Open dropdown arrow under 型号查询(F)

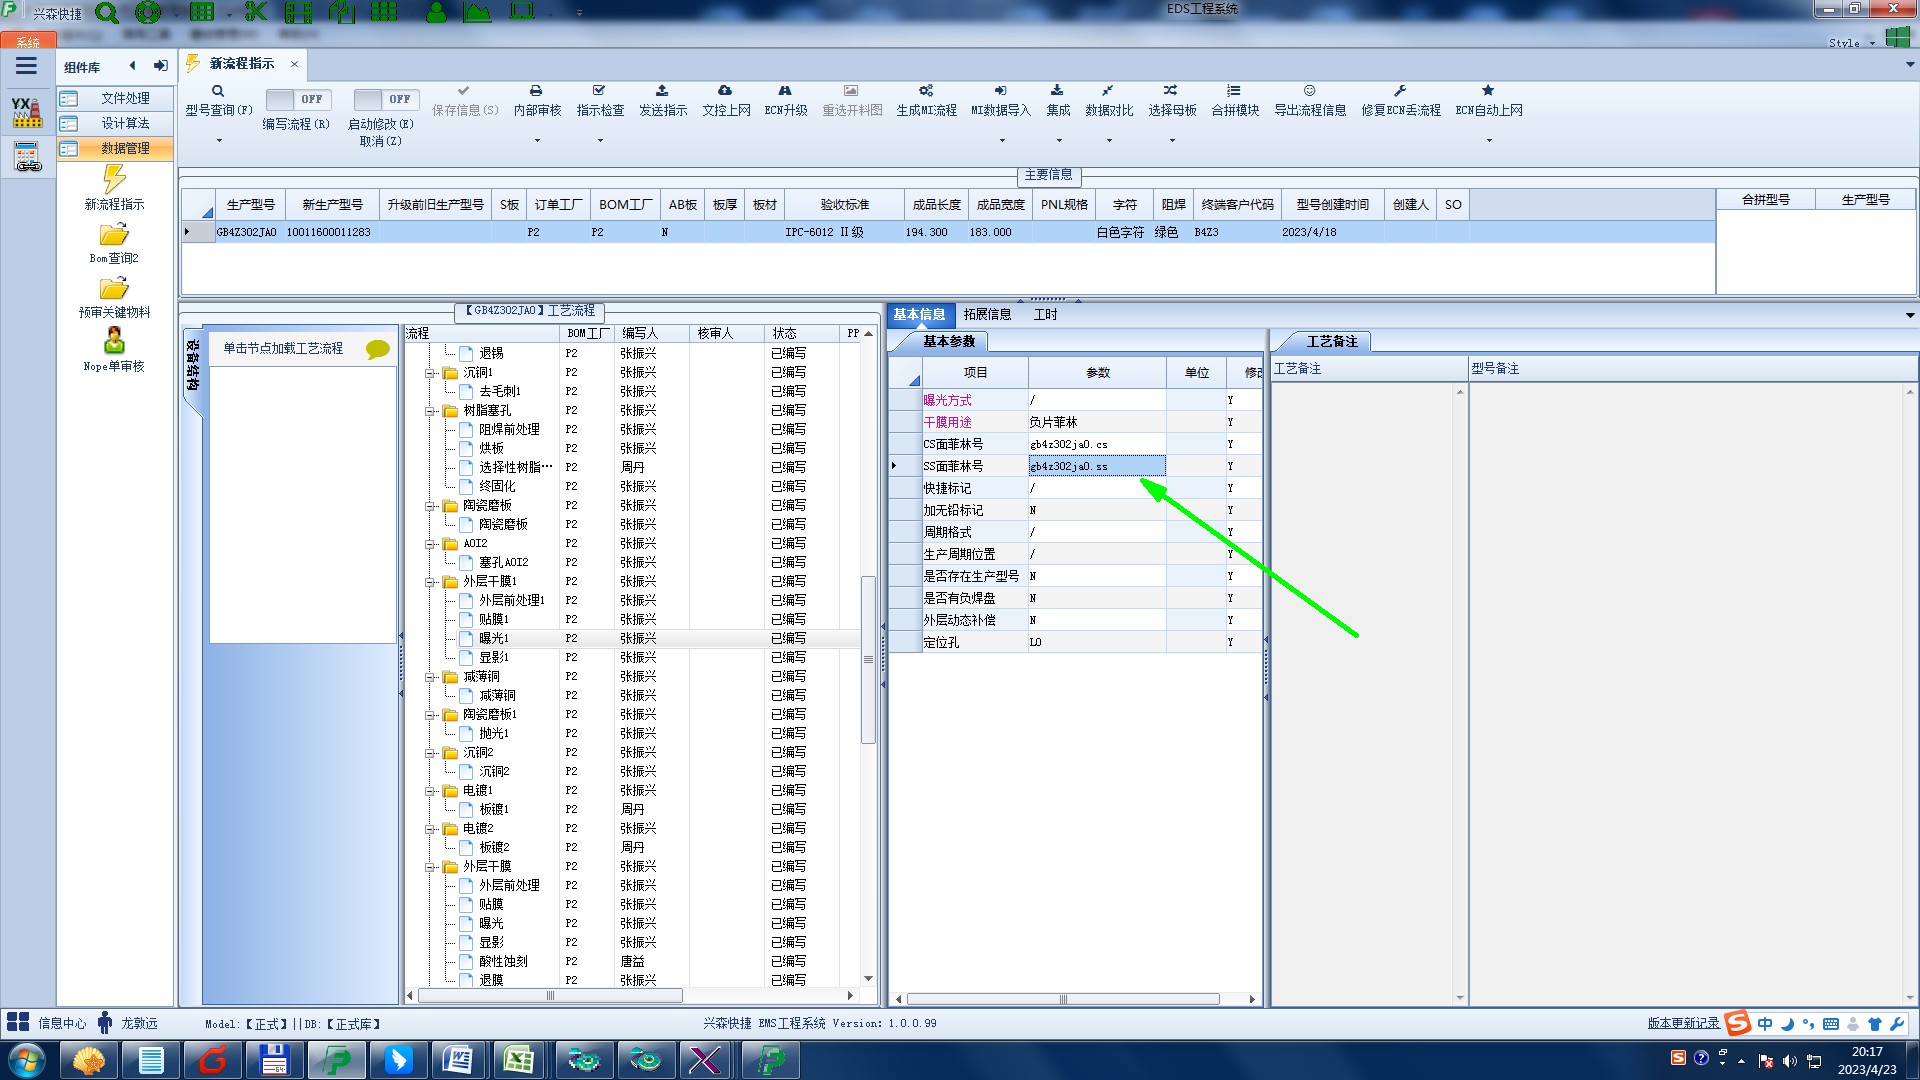coord(219,140)
